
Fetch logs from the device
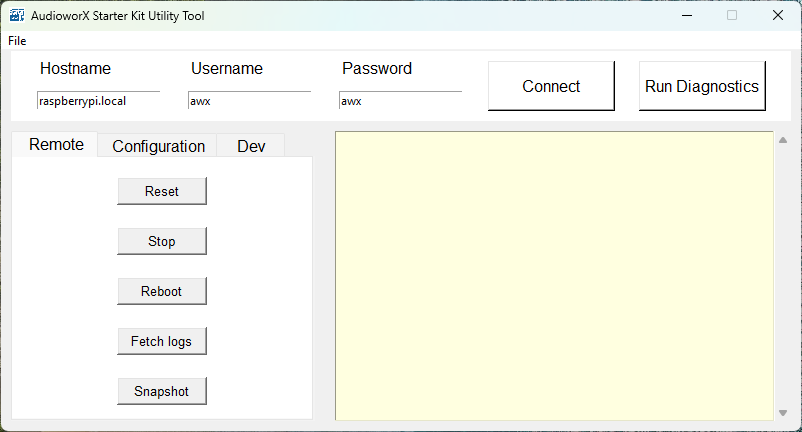162,341
